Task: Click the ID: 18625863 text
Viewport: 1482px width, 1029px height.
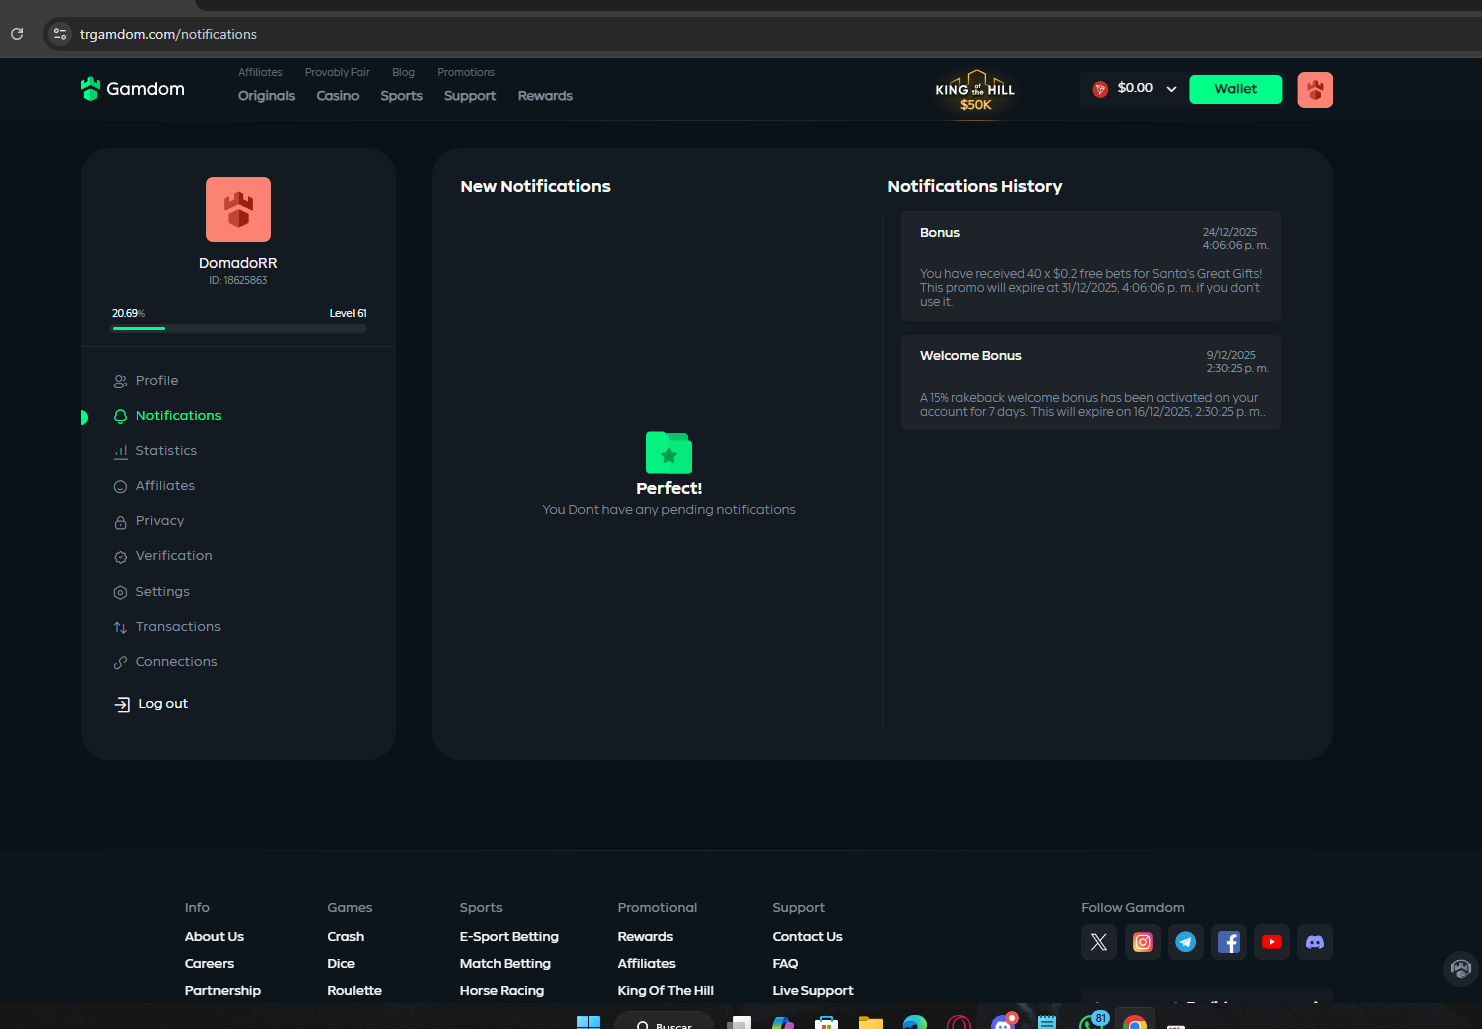Action: (x=238, y=281)
